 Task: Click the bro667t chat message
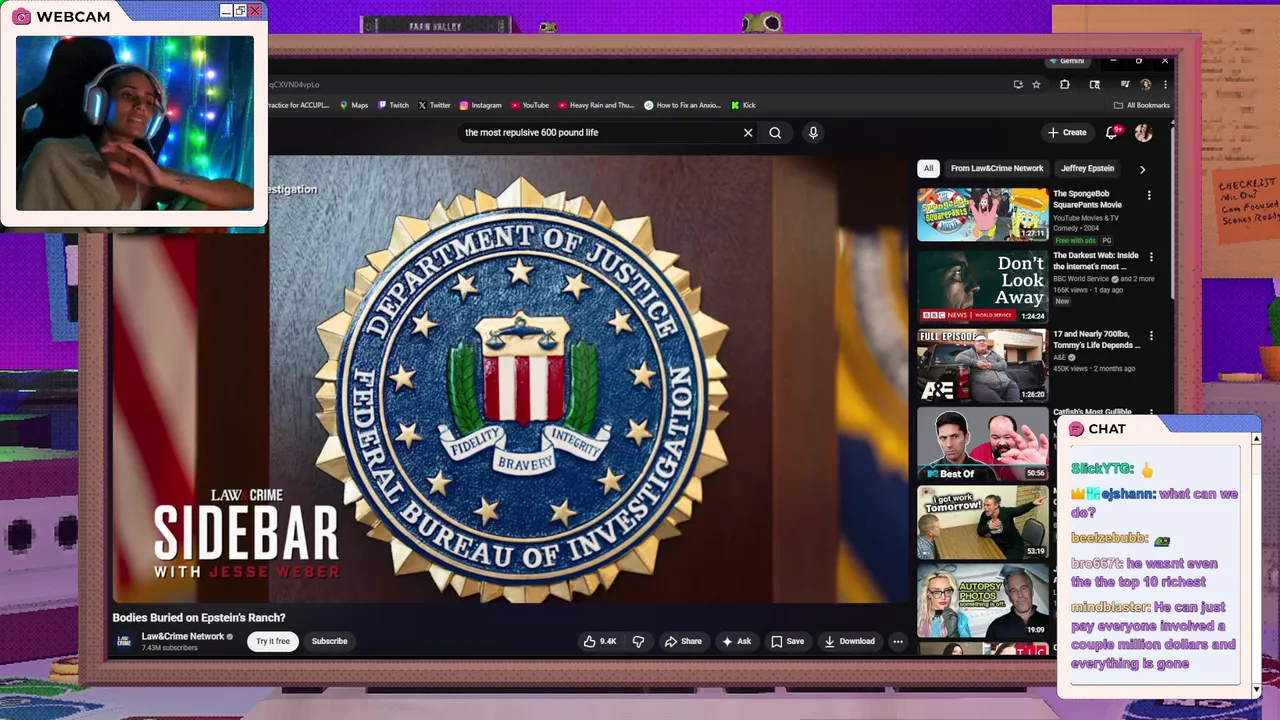(1145, 572)
